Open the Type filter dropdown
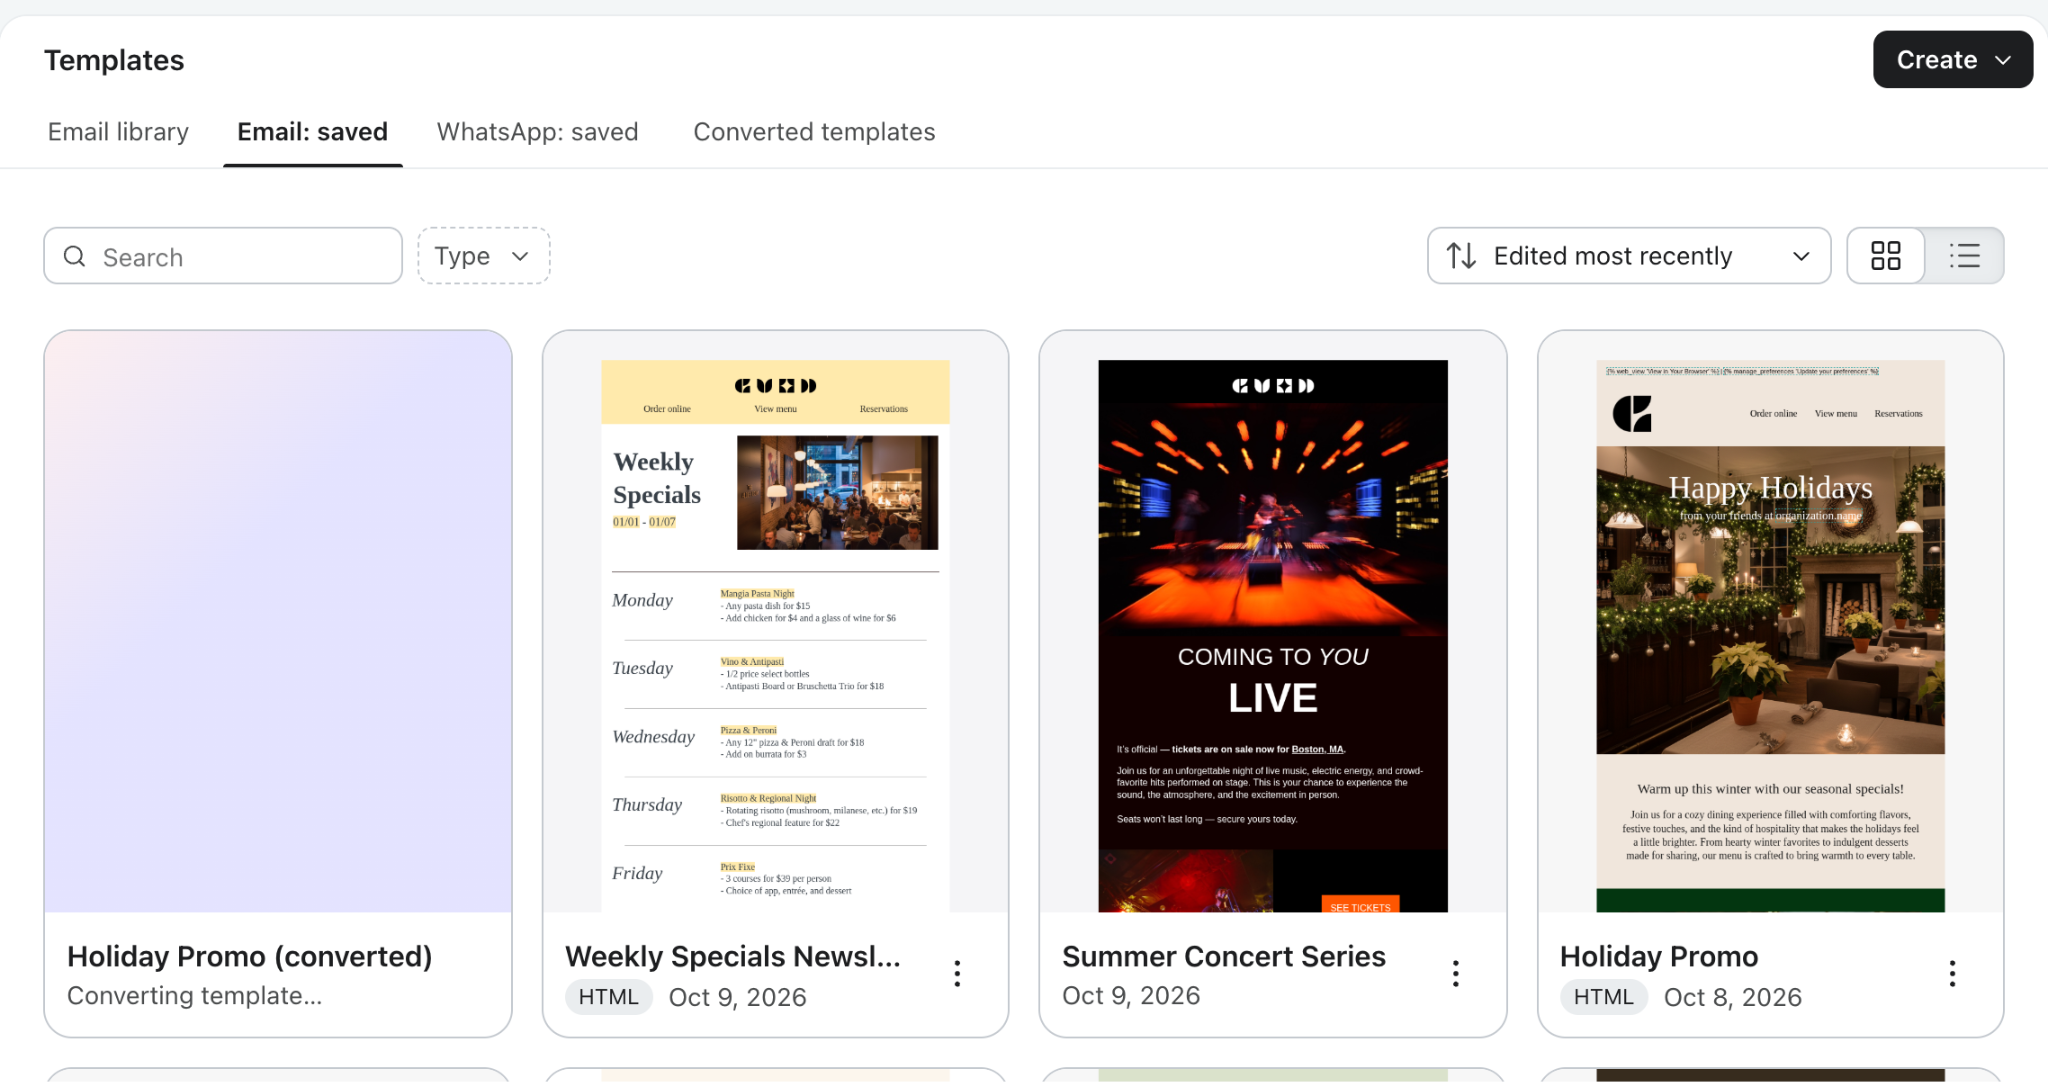Viewport: 2048px width, 1082px height. tap(484, 256)
